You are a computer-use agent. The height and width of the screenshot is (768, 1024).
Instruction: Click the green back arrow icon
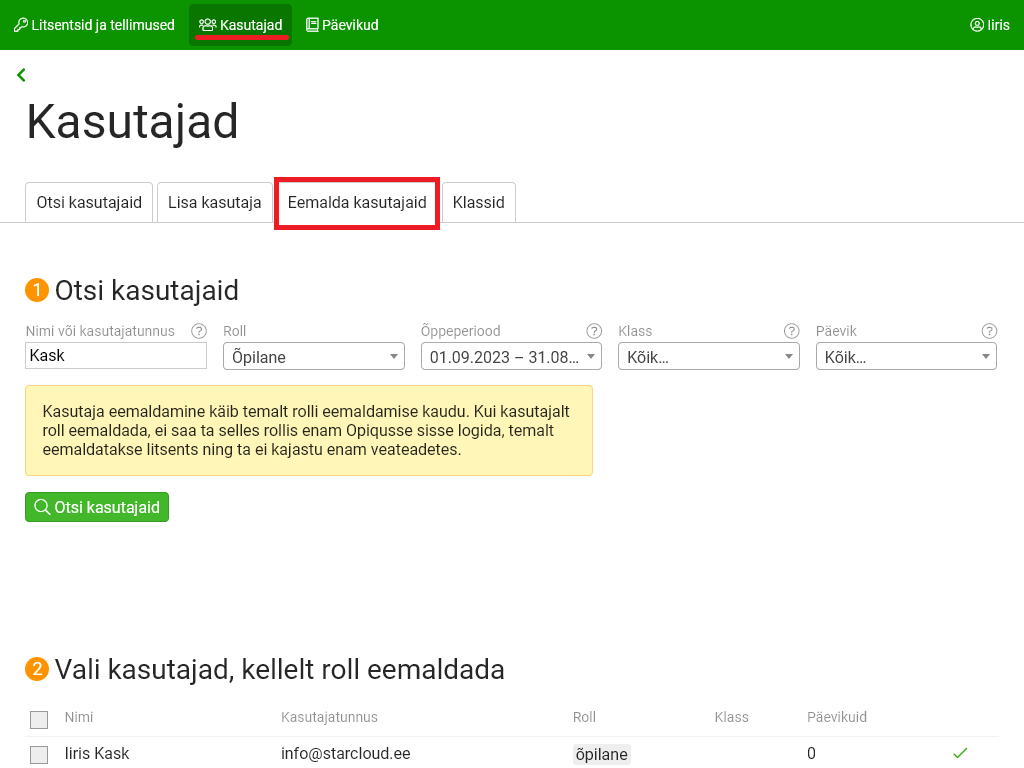(21, 75)
